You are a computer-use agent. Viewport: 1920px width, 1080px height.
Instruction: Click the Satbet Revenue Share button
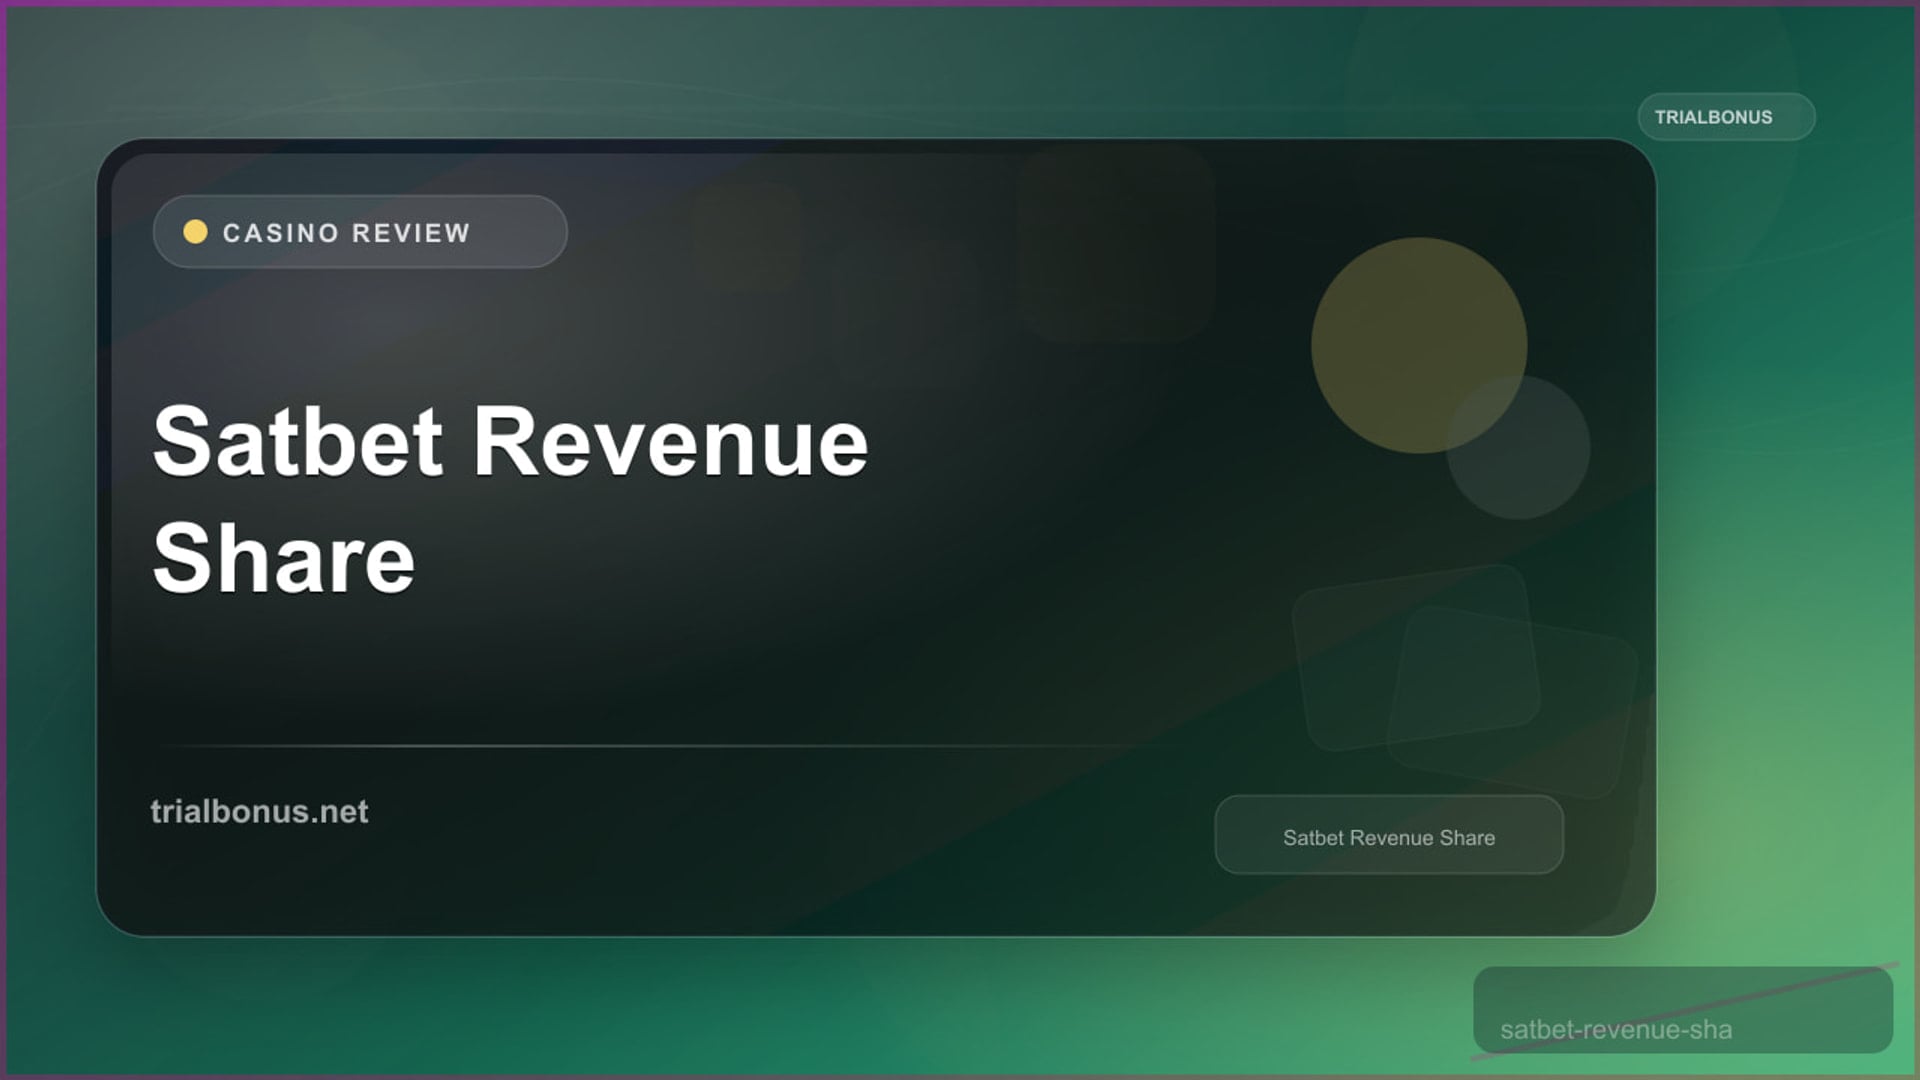pos(1389,835)
